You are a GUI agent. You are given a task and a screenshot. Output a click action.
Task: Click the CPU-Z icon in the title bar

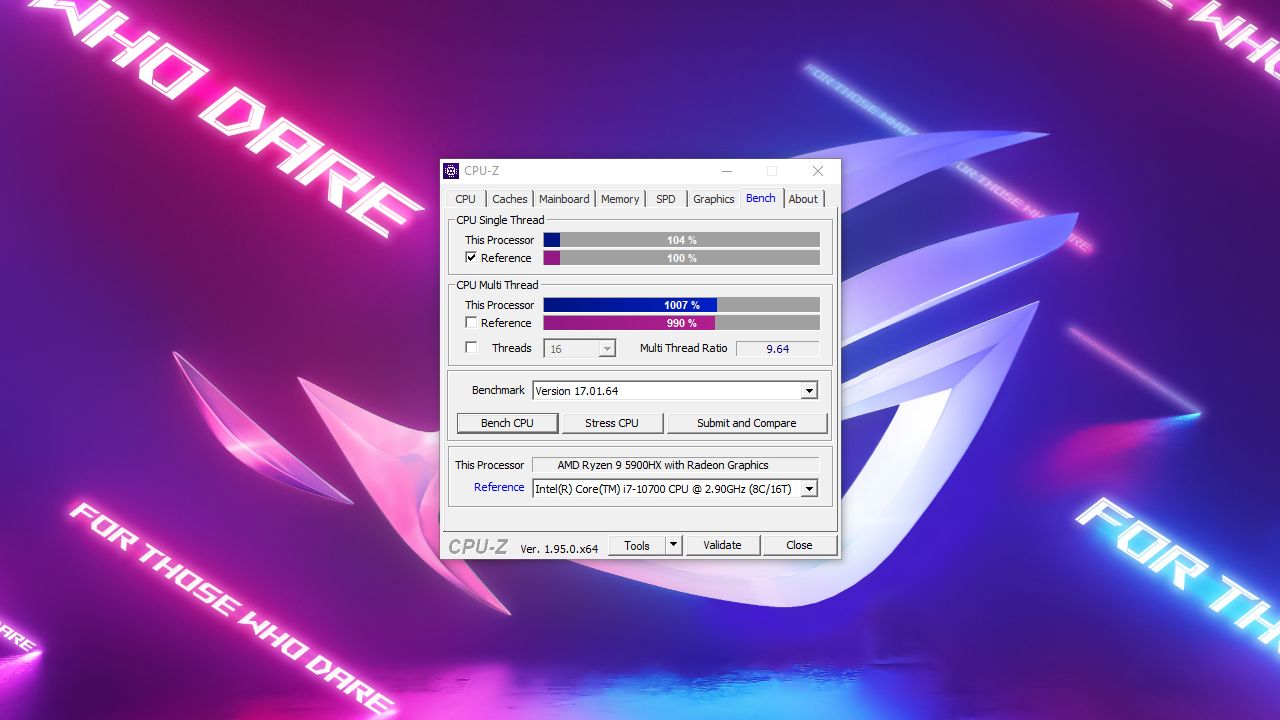(x=450, y=170)
